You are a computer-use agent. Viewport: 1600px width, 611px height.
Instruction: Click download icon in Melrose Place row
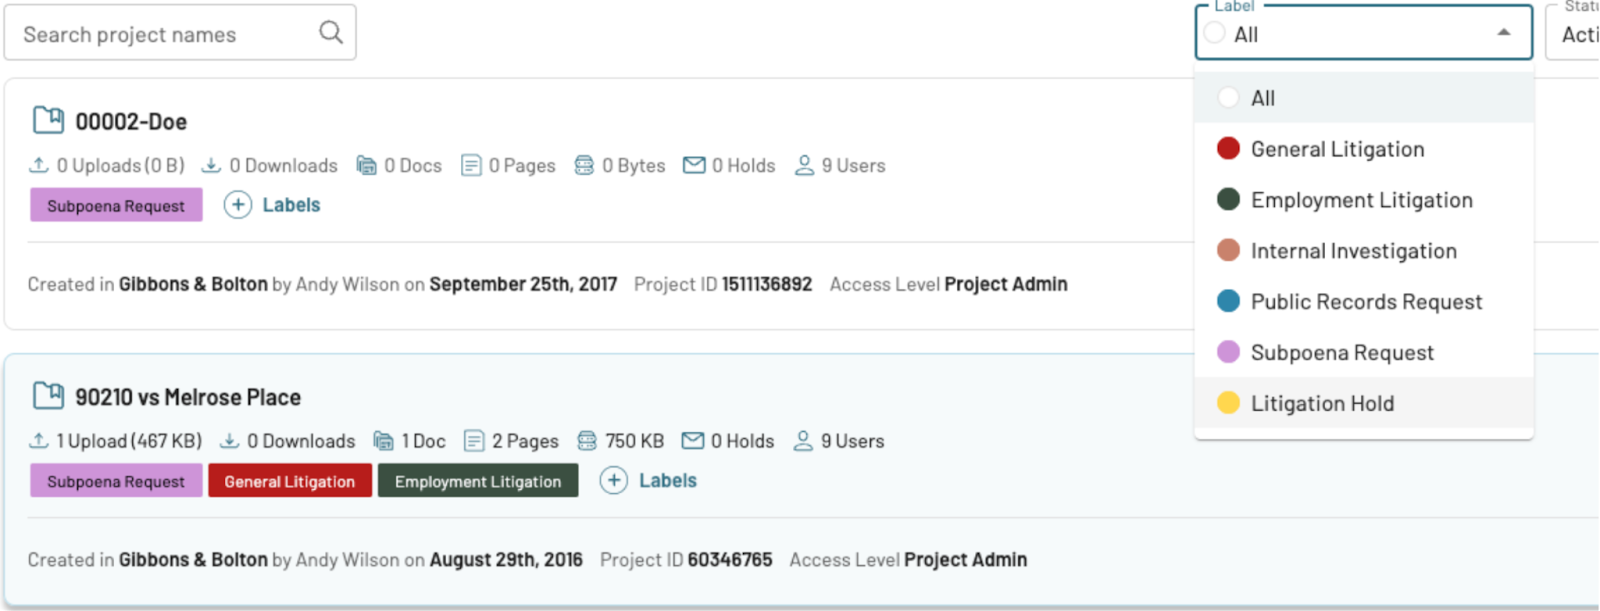click(x=229, y=441)
